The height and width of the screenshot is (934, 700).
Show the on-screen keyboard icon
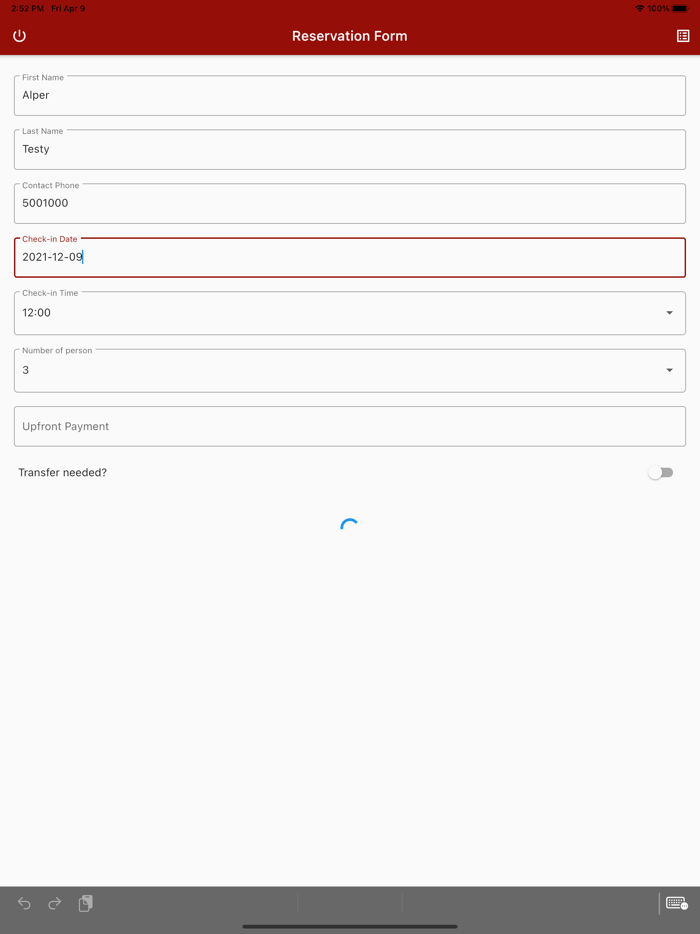tap(676, 903)
